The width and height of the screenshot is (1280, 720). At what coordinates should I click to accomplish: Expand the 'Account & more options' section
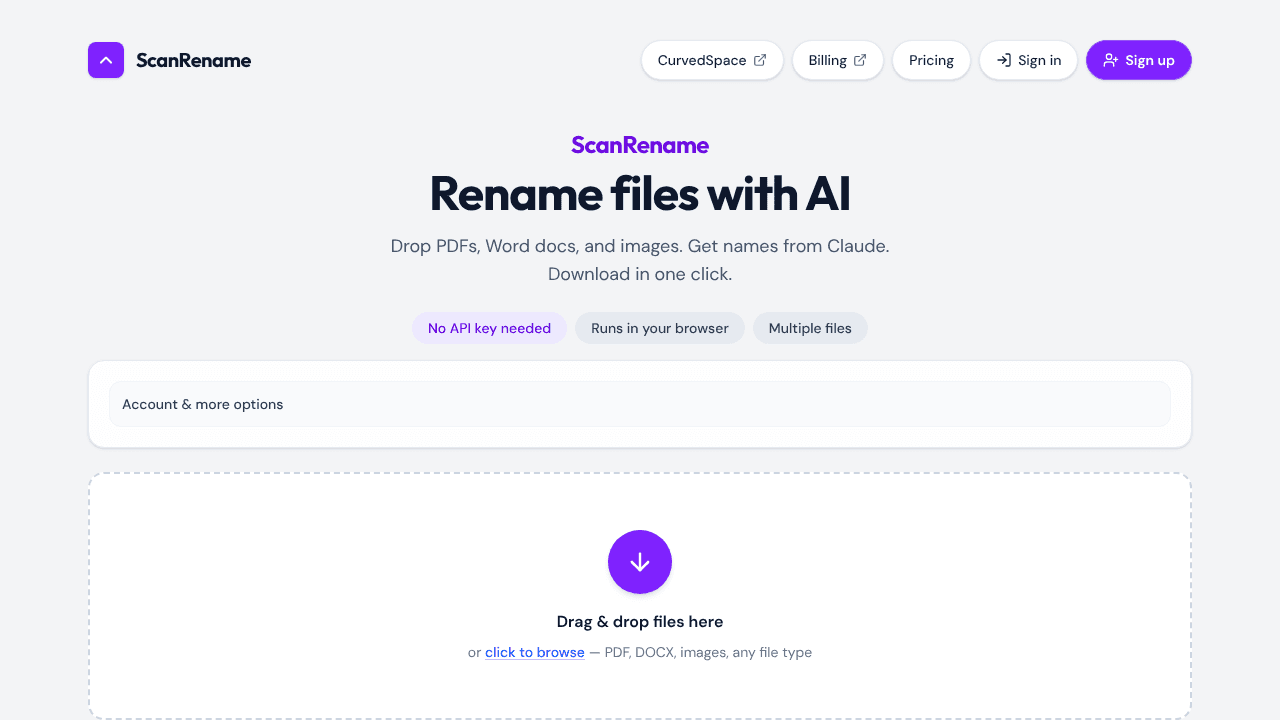[640, 404]
